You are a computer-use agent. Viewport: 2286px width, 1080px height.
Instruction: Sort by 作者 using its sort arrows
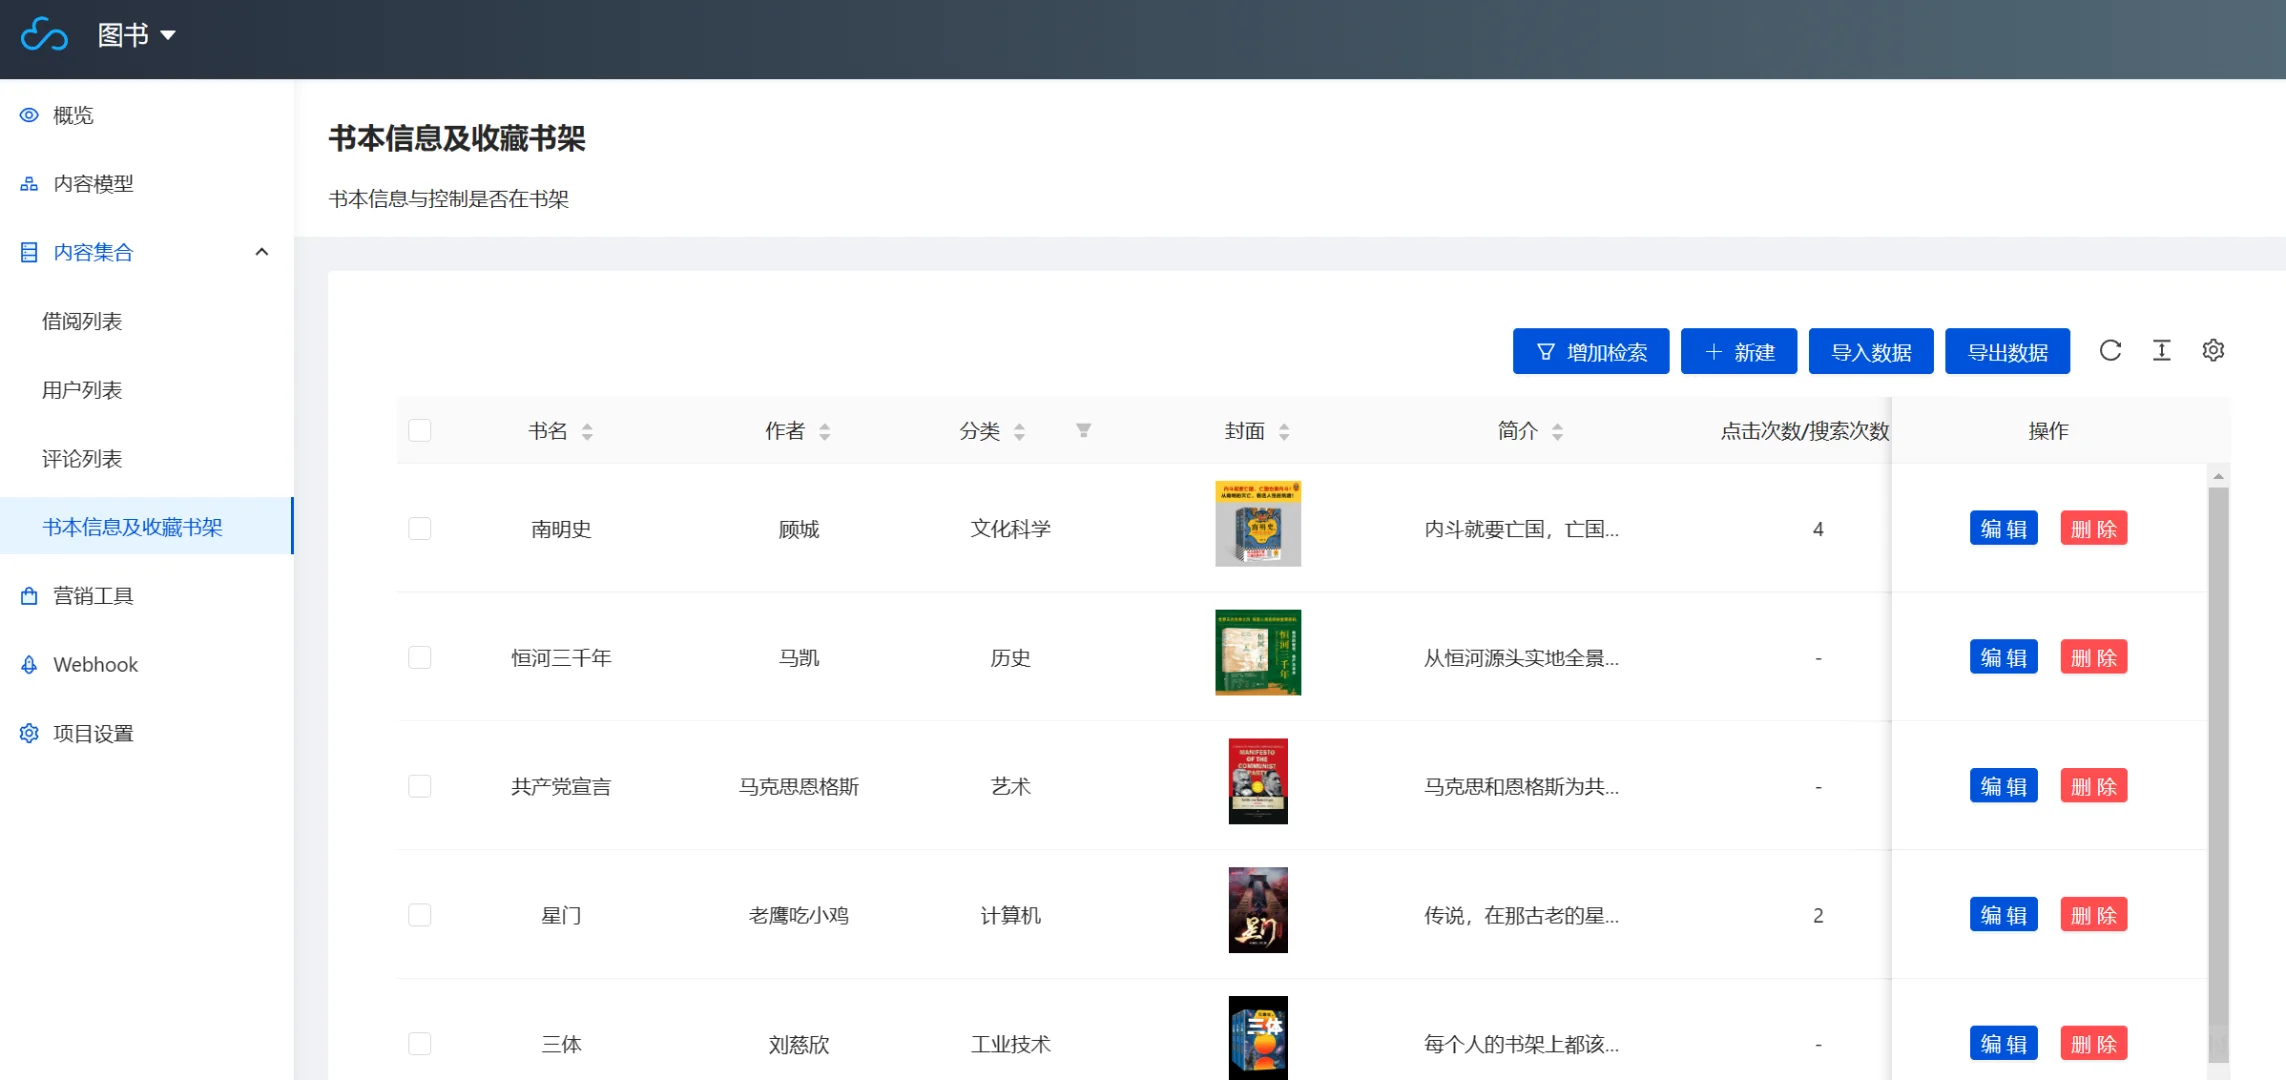[824, 431]
